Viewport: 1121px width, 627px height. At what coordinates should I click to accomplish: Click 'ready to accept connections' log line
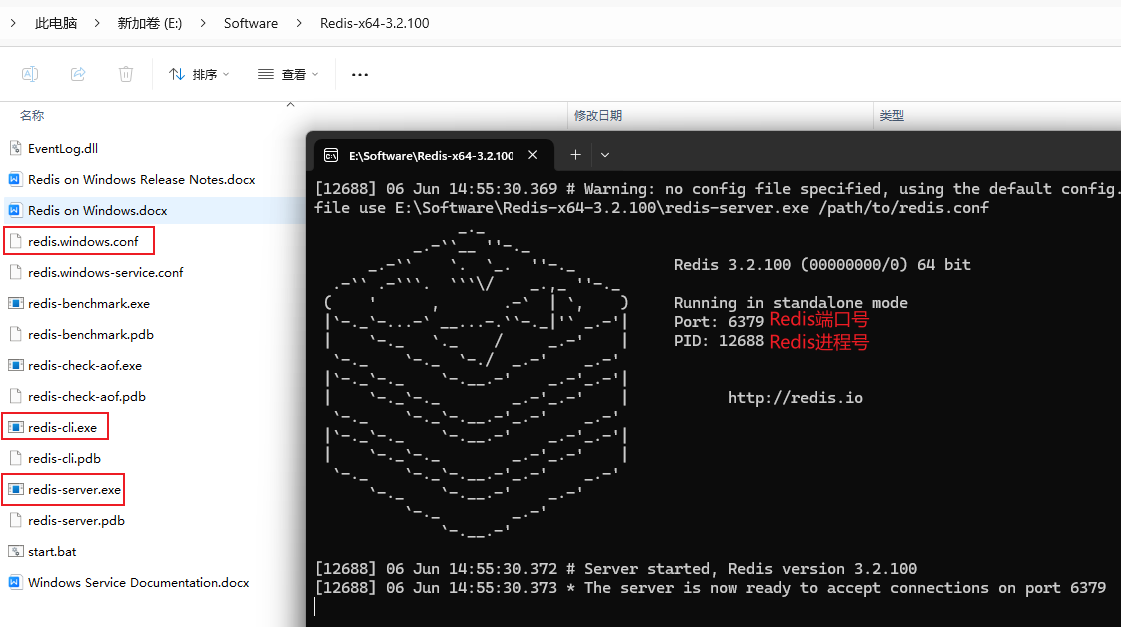[710, 588]
